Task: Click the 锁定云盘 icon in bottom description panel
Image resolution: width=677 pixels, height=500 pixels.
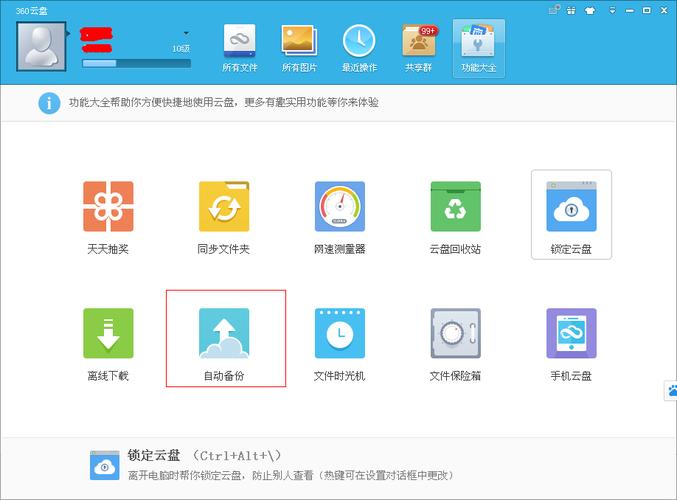Action: [104, 465]
